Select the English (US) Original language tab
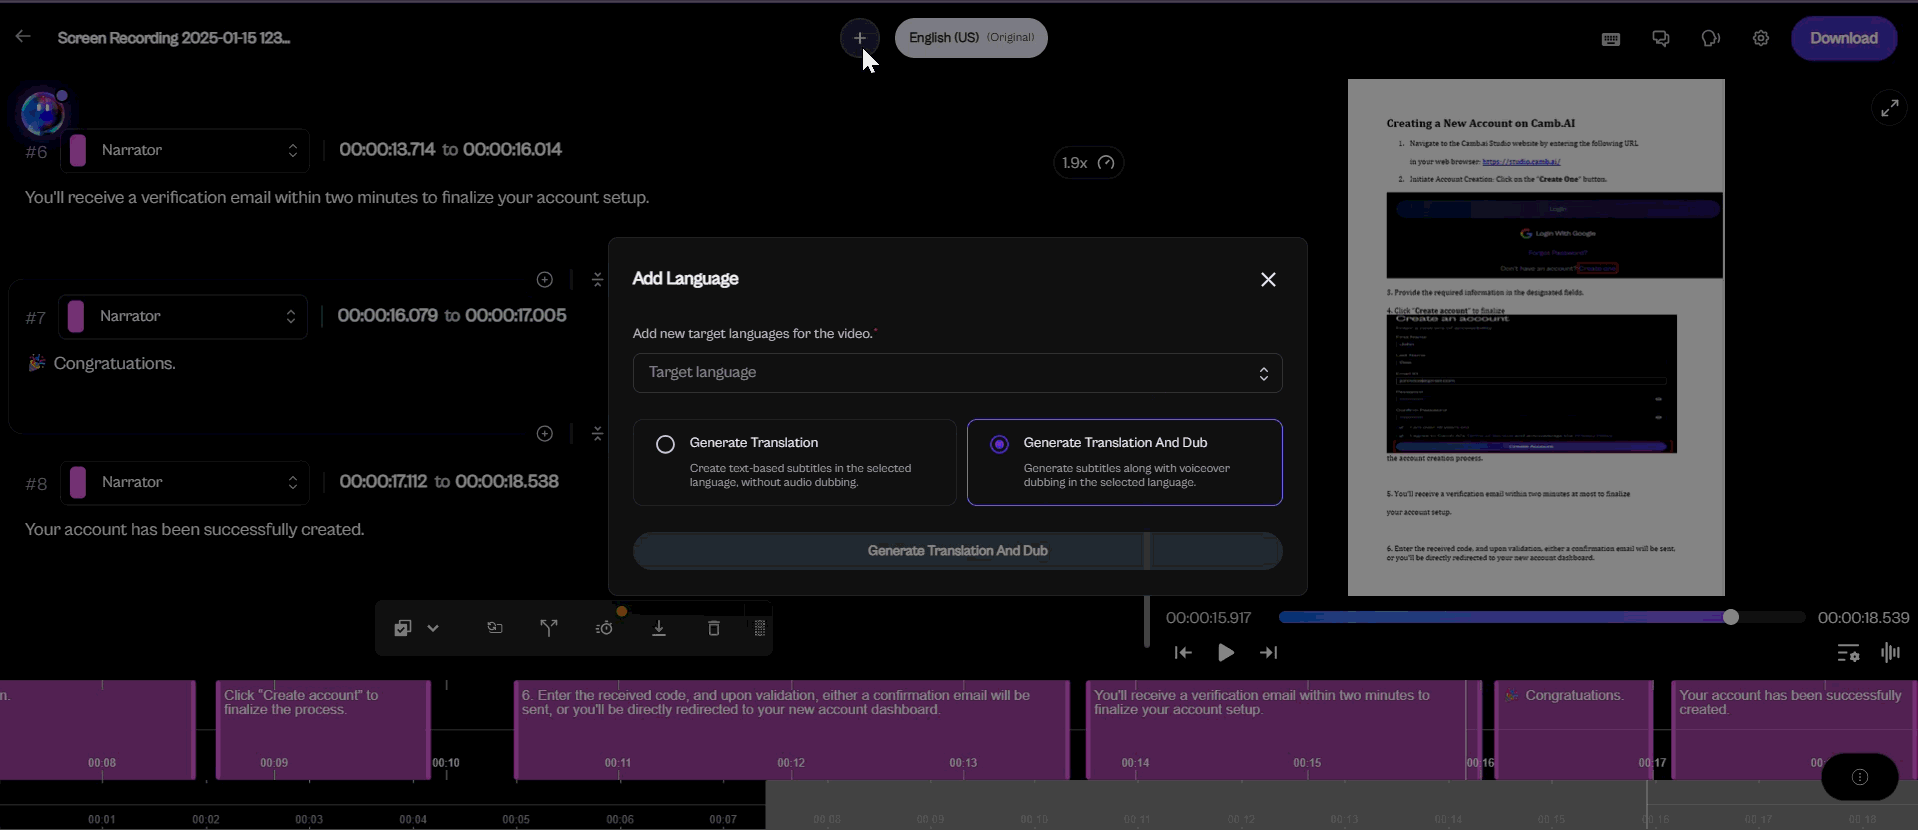Screen dimensions: 1918x830 pos(970,38)
